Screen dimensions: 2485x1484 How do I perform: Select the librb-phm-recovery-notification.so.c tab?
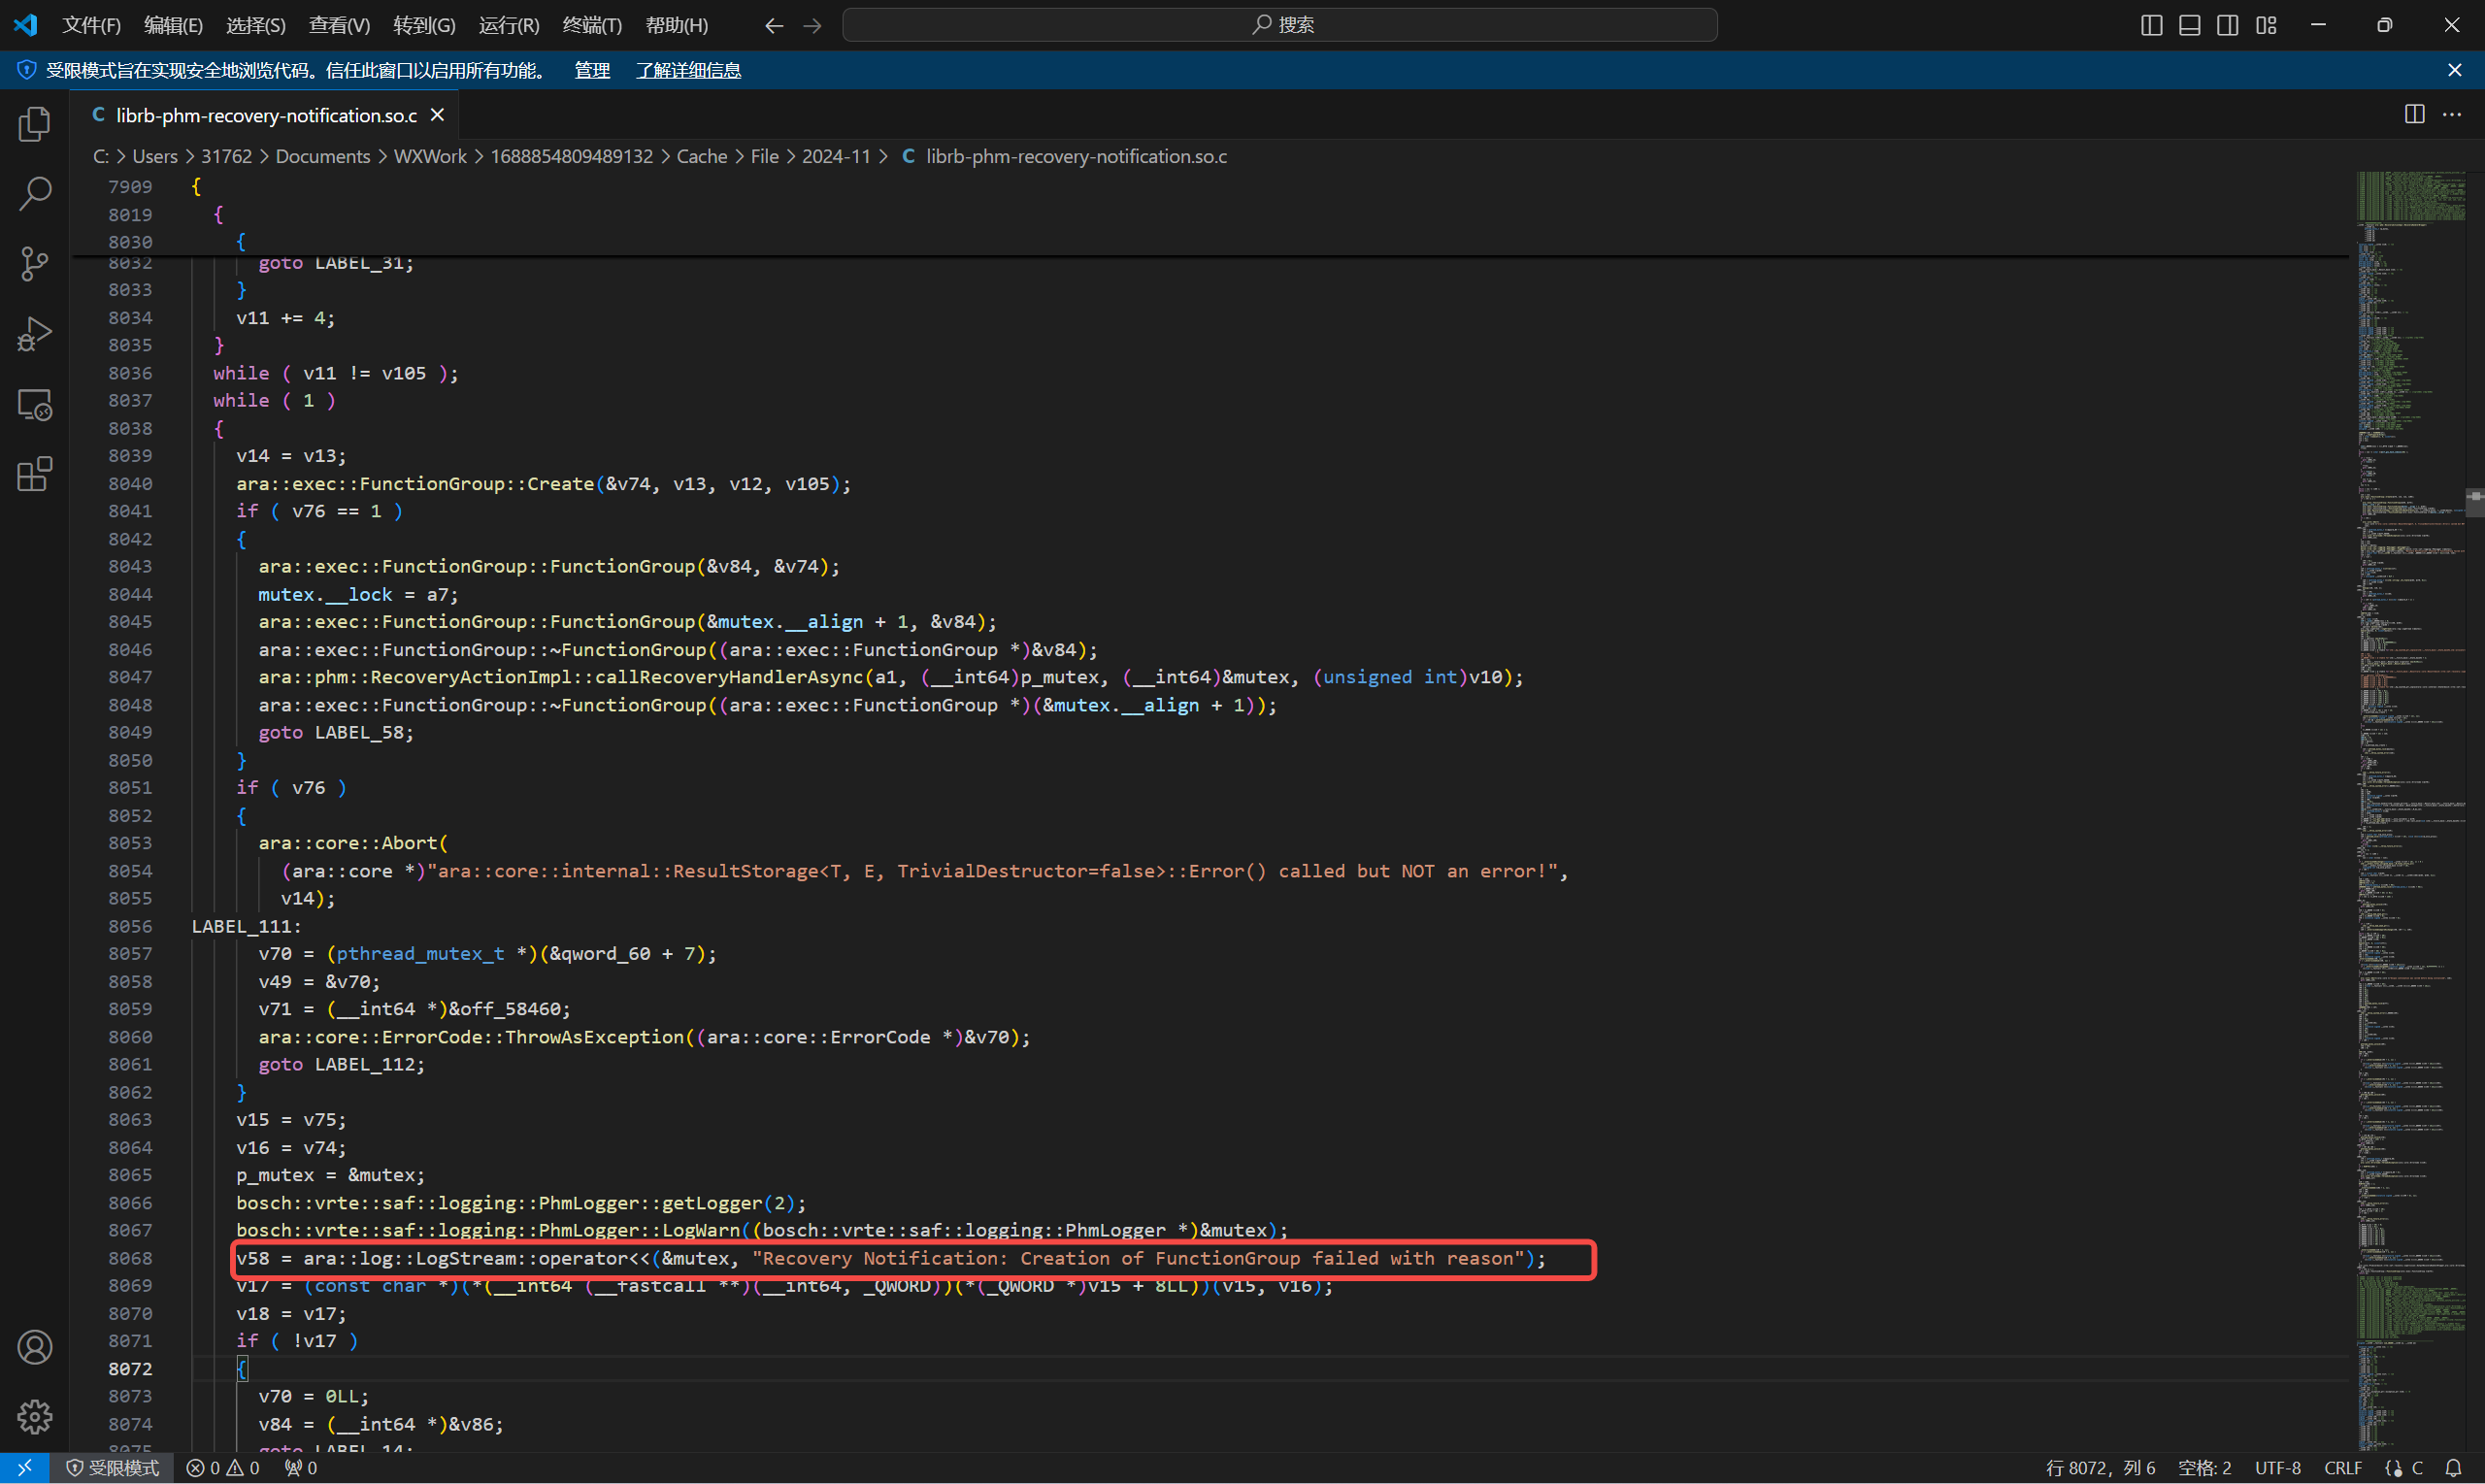click(265, 115)
